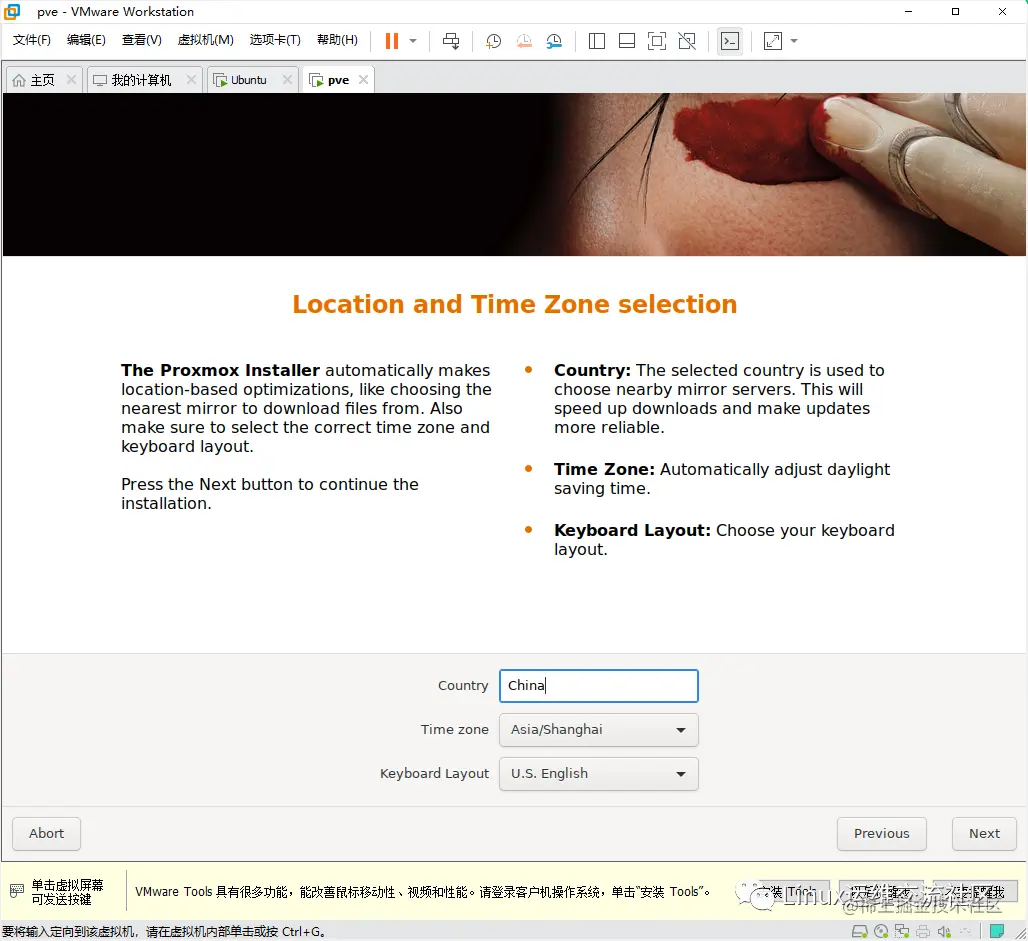Click the hard disk status bar icon
The height and width of the screenshot is (941, 1028).
coord(860,931)
